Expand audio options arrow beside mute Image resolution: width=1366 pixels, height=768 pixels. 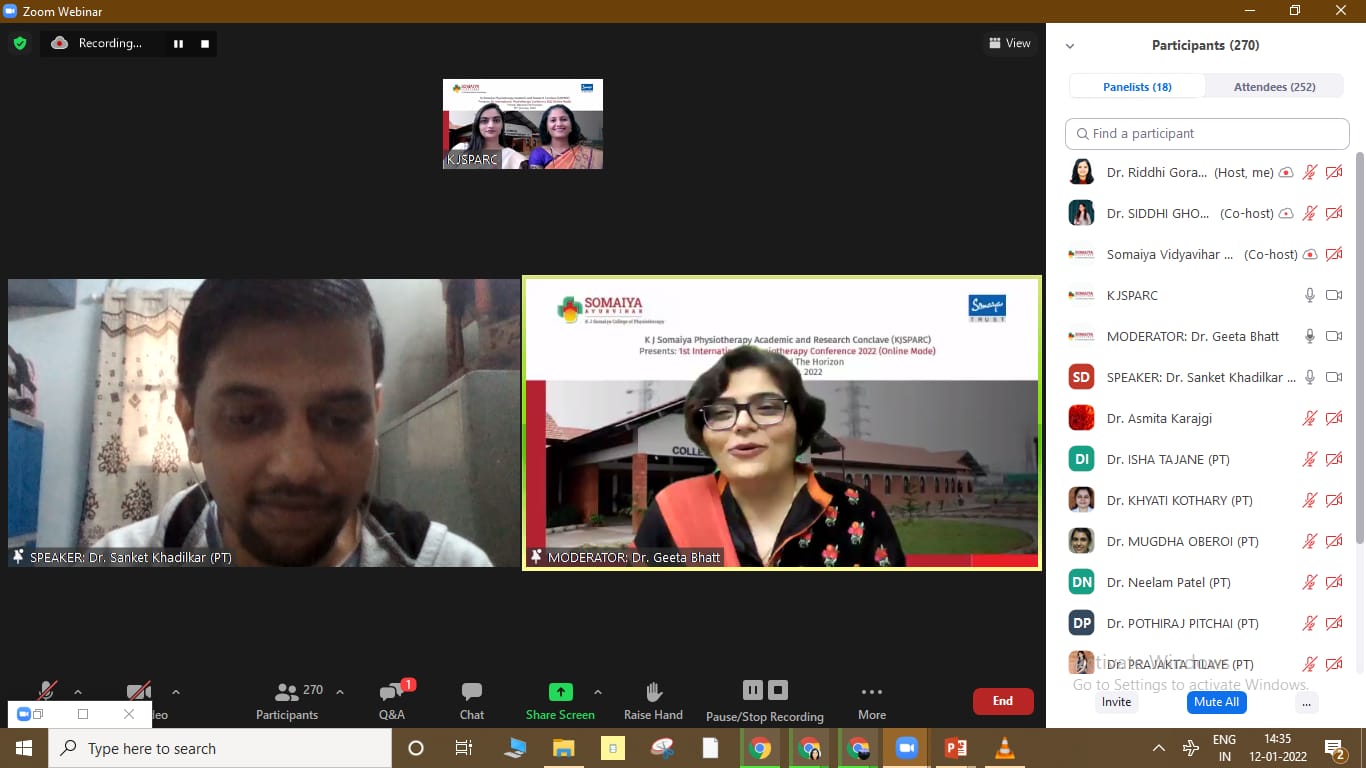coord(78,692)
